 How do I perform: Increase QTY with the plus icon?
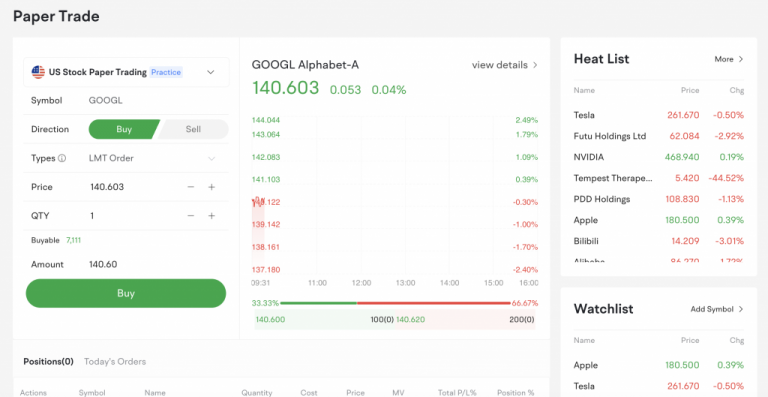(x=212, y=216)
